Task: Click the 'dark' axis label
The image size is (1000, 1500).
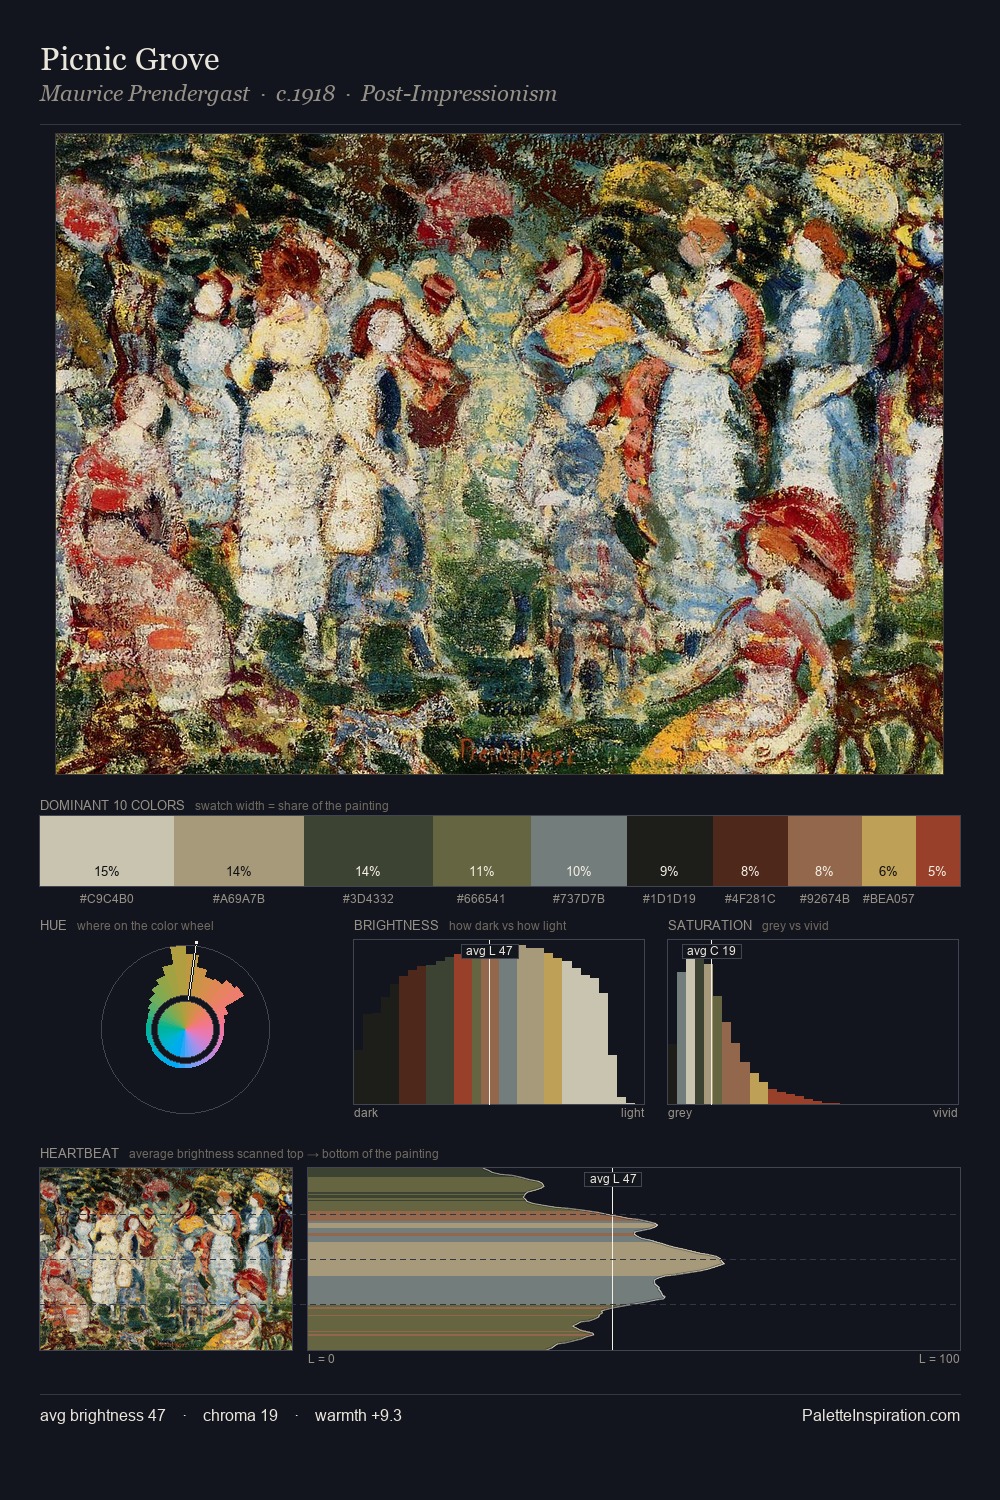Action: (x=366, y=1113)
